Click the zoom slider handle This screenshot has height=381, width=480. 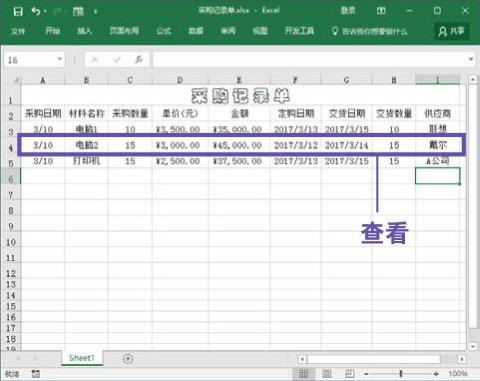tap(401, 374)
